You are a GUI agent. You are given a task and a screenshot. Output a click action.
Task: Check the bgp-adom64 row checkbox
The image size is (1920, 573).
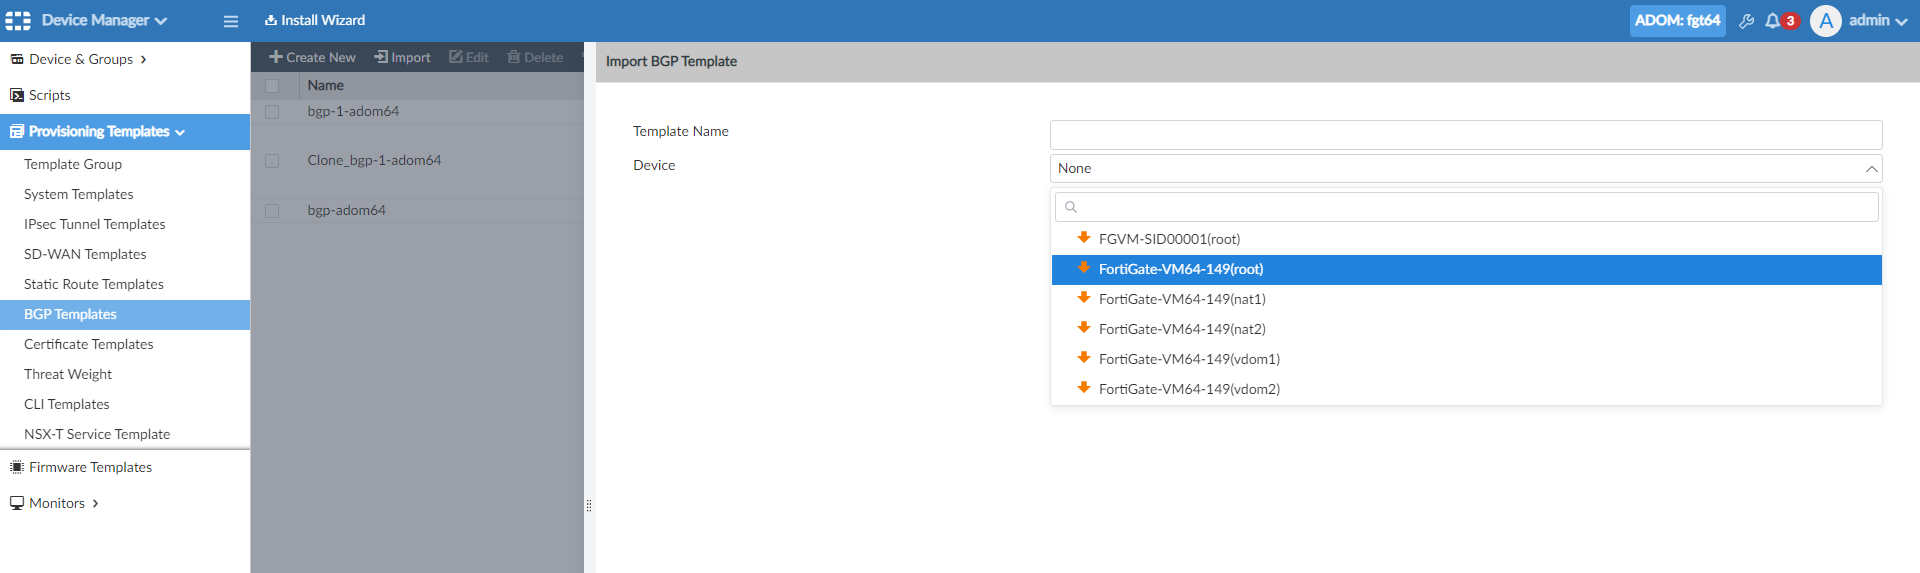coord(272,211)
